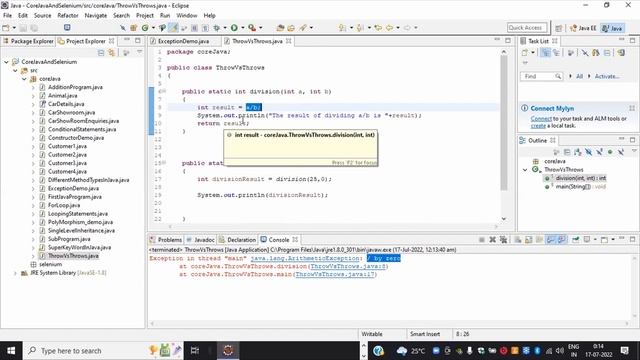Image resolution: width=640 pixels, height=360 pixels.
Task: Click the Run External Tools icon
Action: click(x=252, y=28)
